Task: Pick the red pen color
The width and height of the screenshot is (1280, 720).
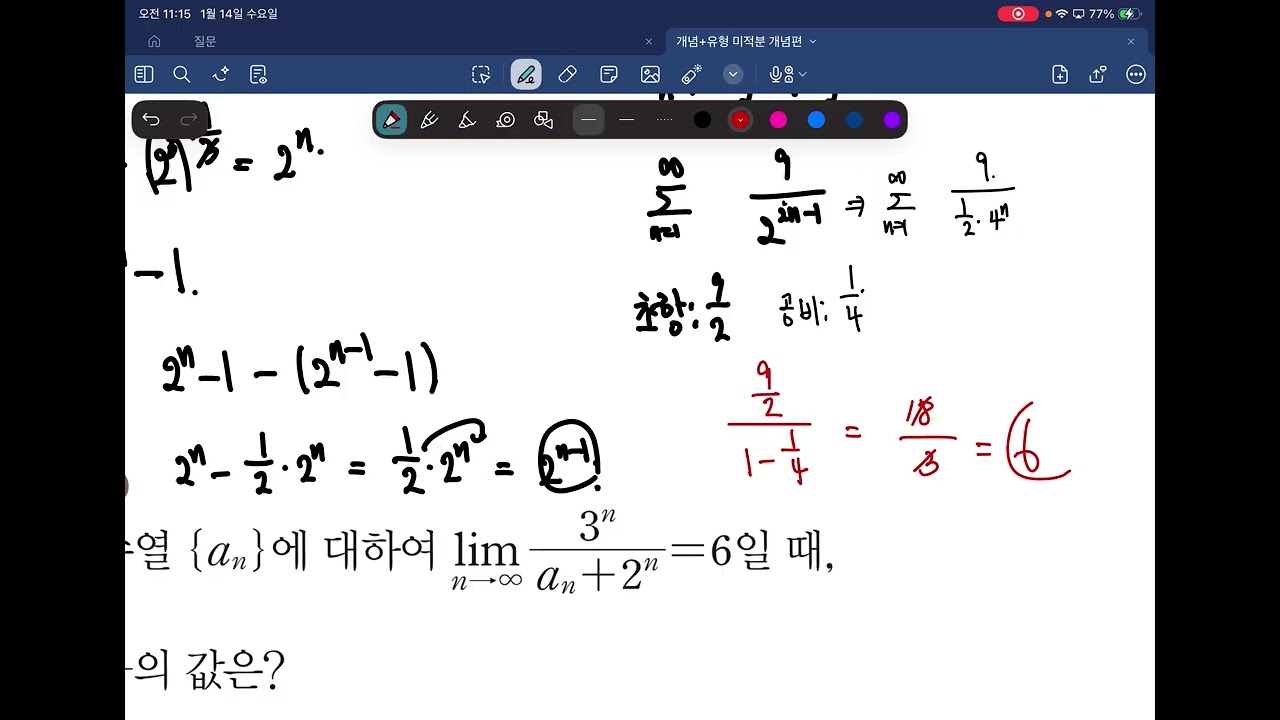Action: click(x=740, y=120)
